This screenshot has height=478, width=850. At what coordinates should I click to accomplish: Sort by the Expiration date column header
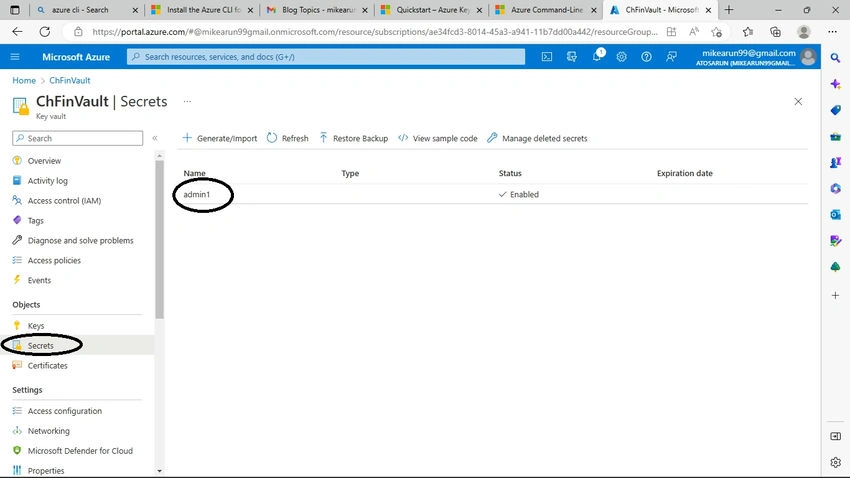685,173
